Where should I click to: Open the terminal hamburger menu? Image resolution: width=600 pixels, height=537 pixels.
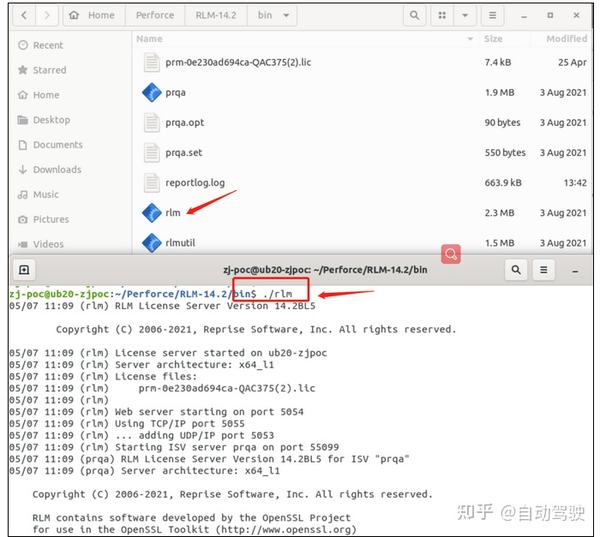(543, 270)
